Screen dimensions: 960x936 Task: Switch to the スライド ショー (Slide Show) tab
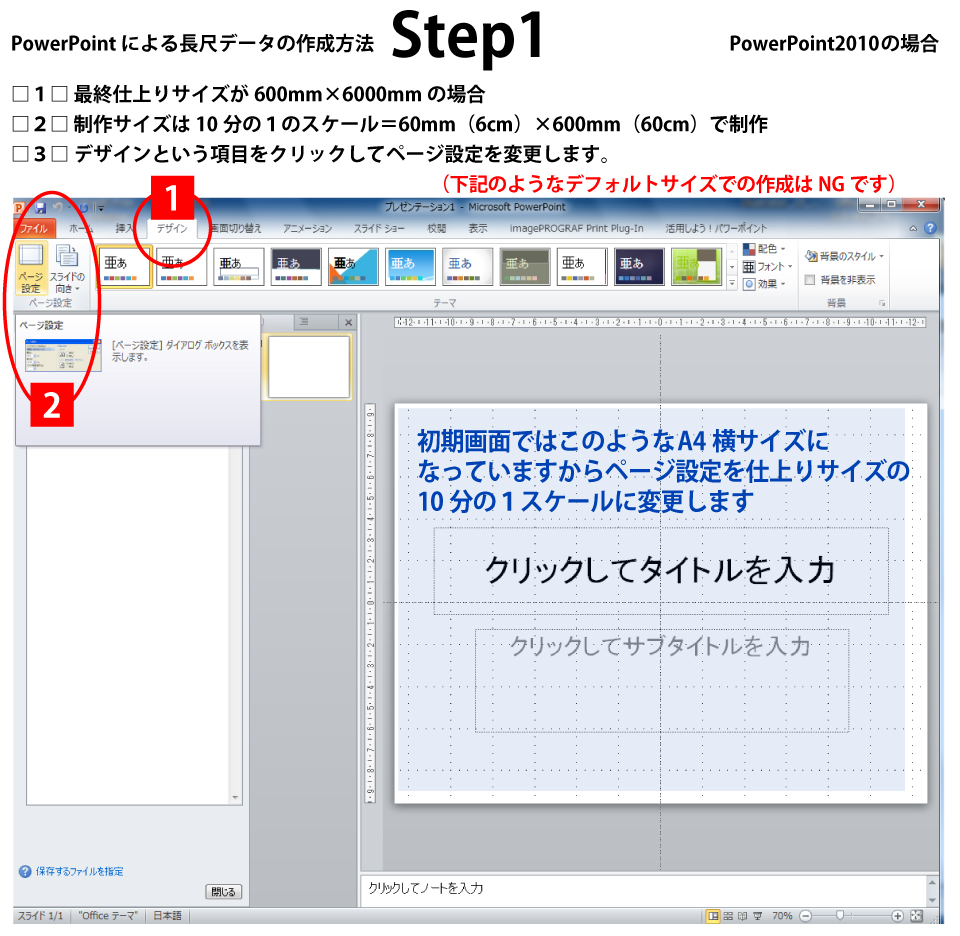point(379,228)
